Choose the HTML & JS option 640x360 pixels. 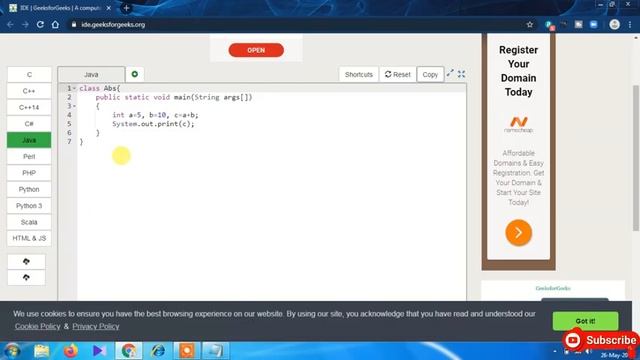(29, 238)
